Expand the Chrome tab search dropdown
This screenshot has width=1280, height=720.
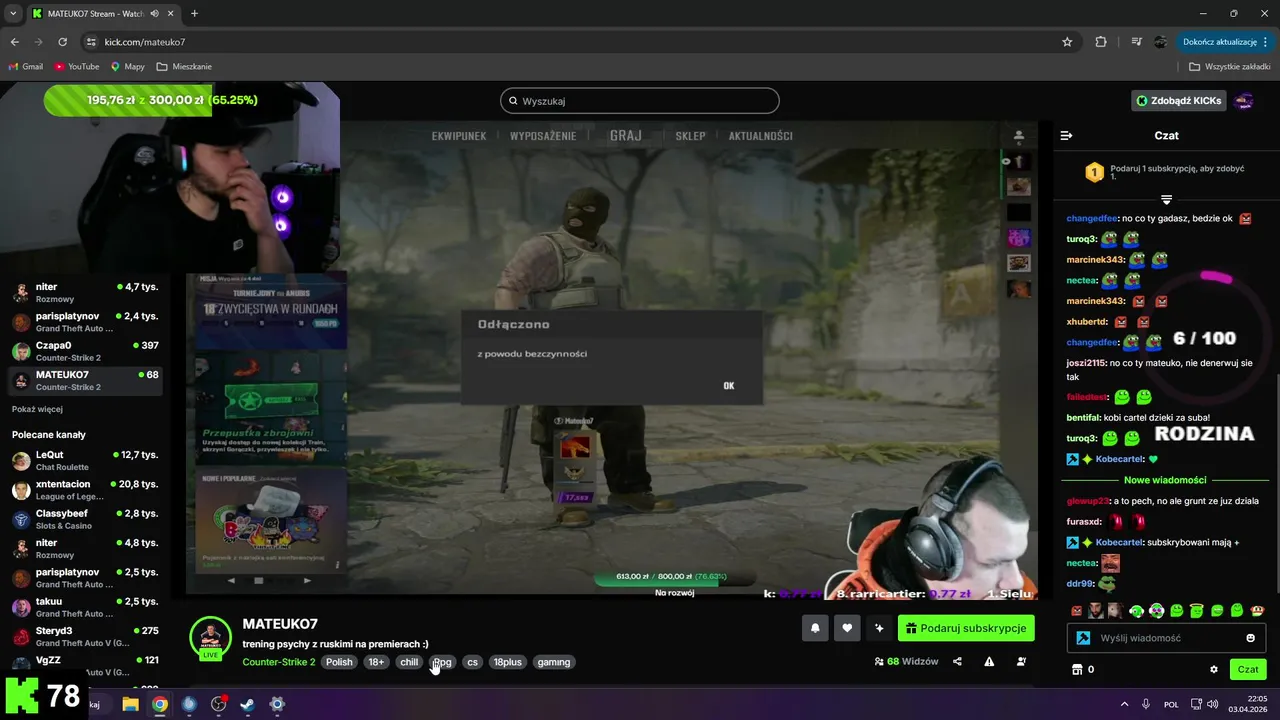[x=13, y=13]
